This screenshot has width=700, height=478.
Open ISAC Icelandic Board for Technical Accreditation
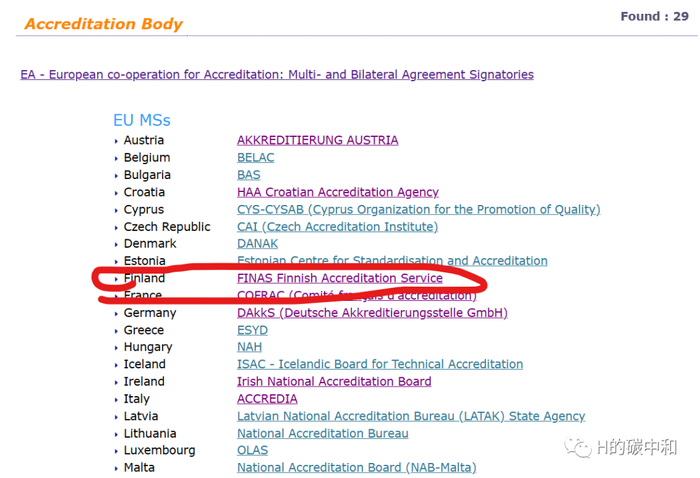point(379,365)
